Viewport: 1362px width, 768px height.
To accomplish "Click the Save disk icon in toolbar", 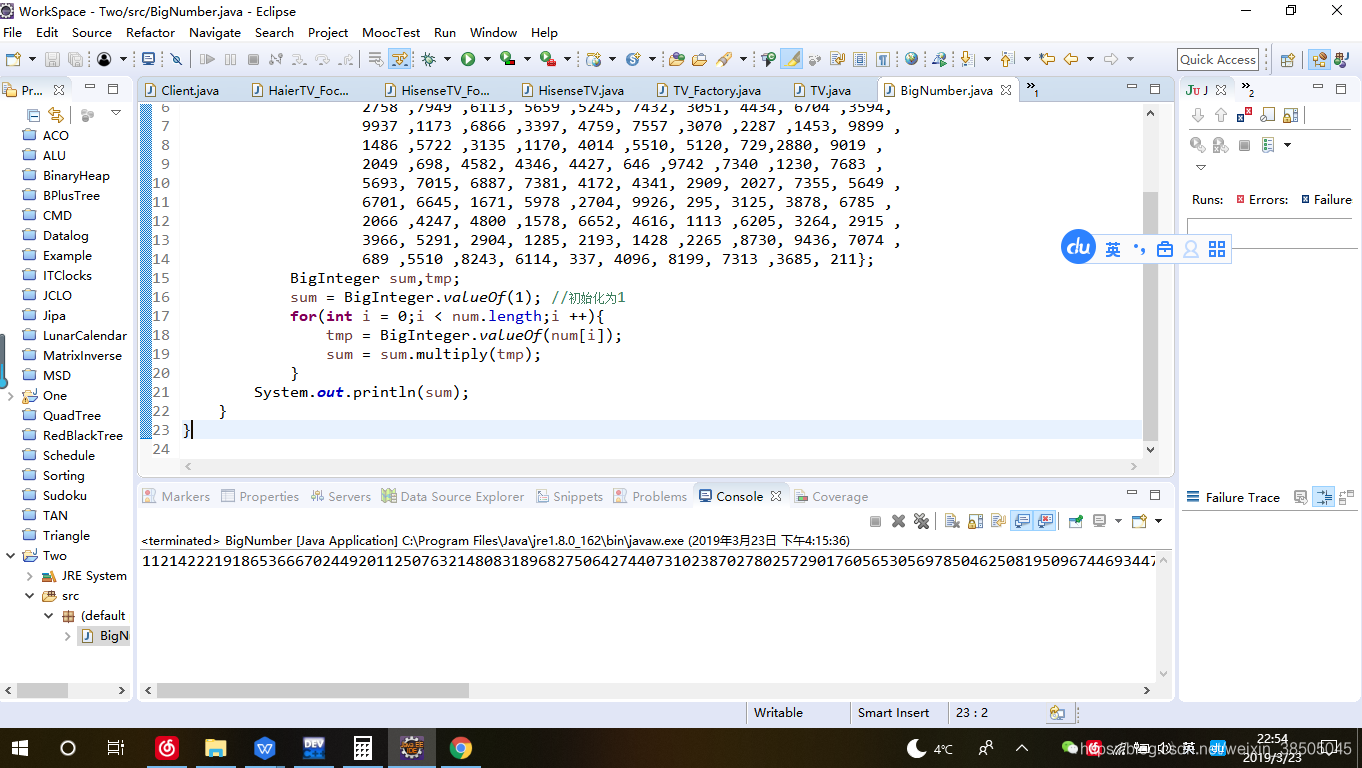I will [52, 59].
